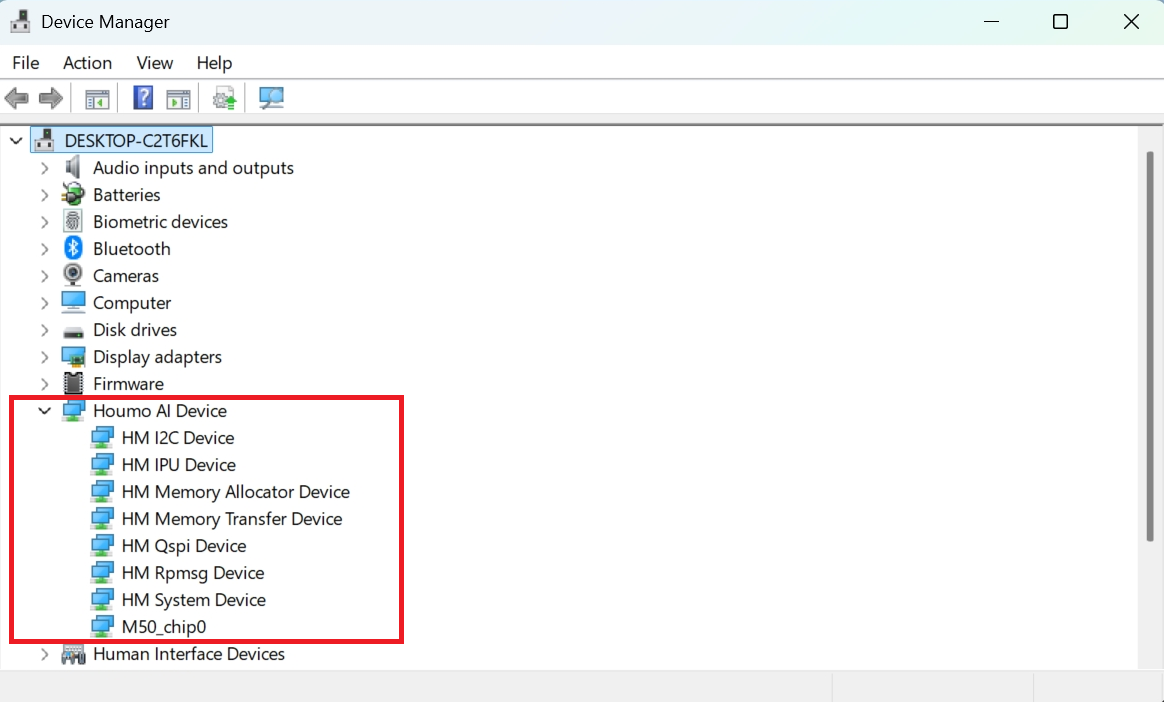Select HM System Device entry

pos(194,600)
